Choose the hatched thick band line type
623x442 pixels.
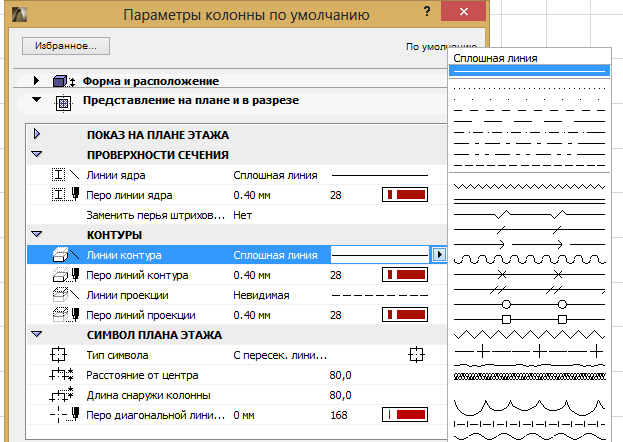click(529, 376)
